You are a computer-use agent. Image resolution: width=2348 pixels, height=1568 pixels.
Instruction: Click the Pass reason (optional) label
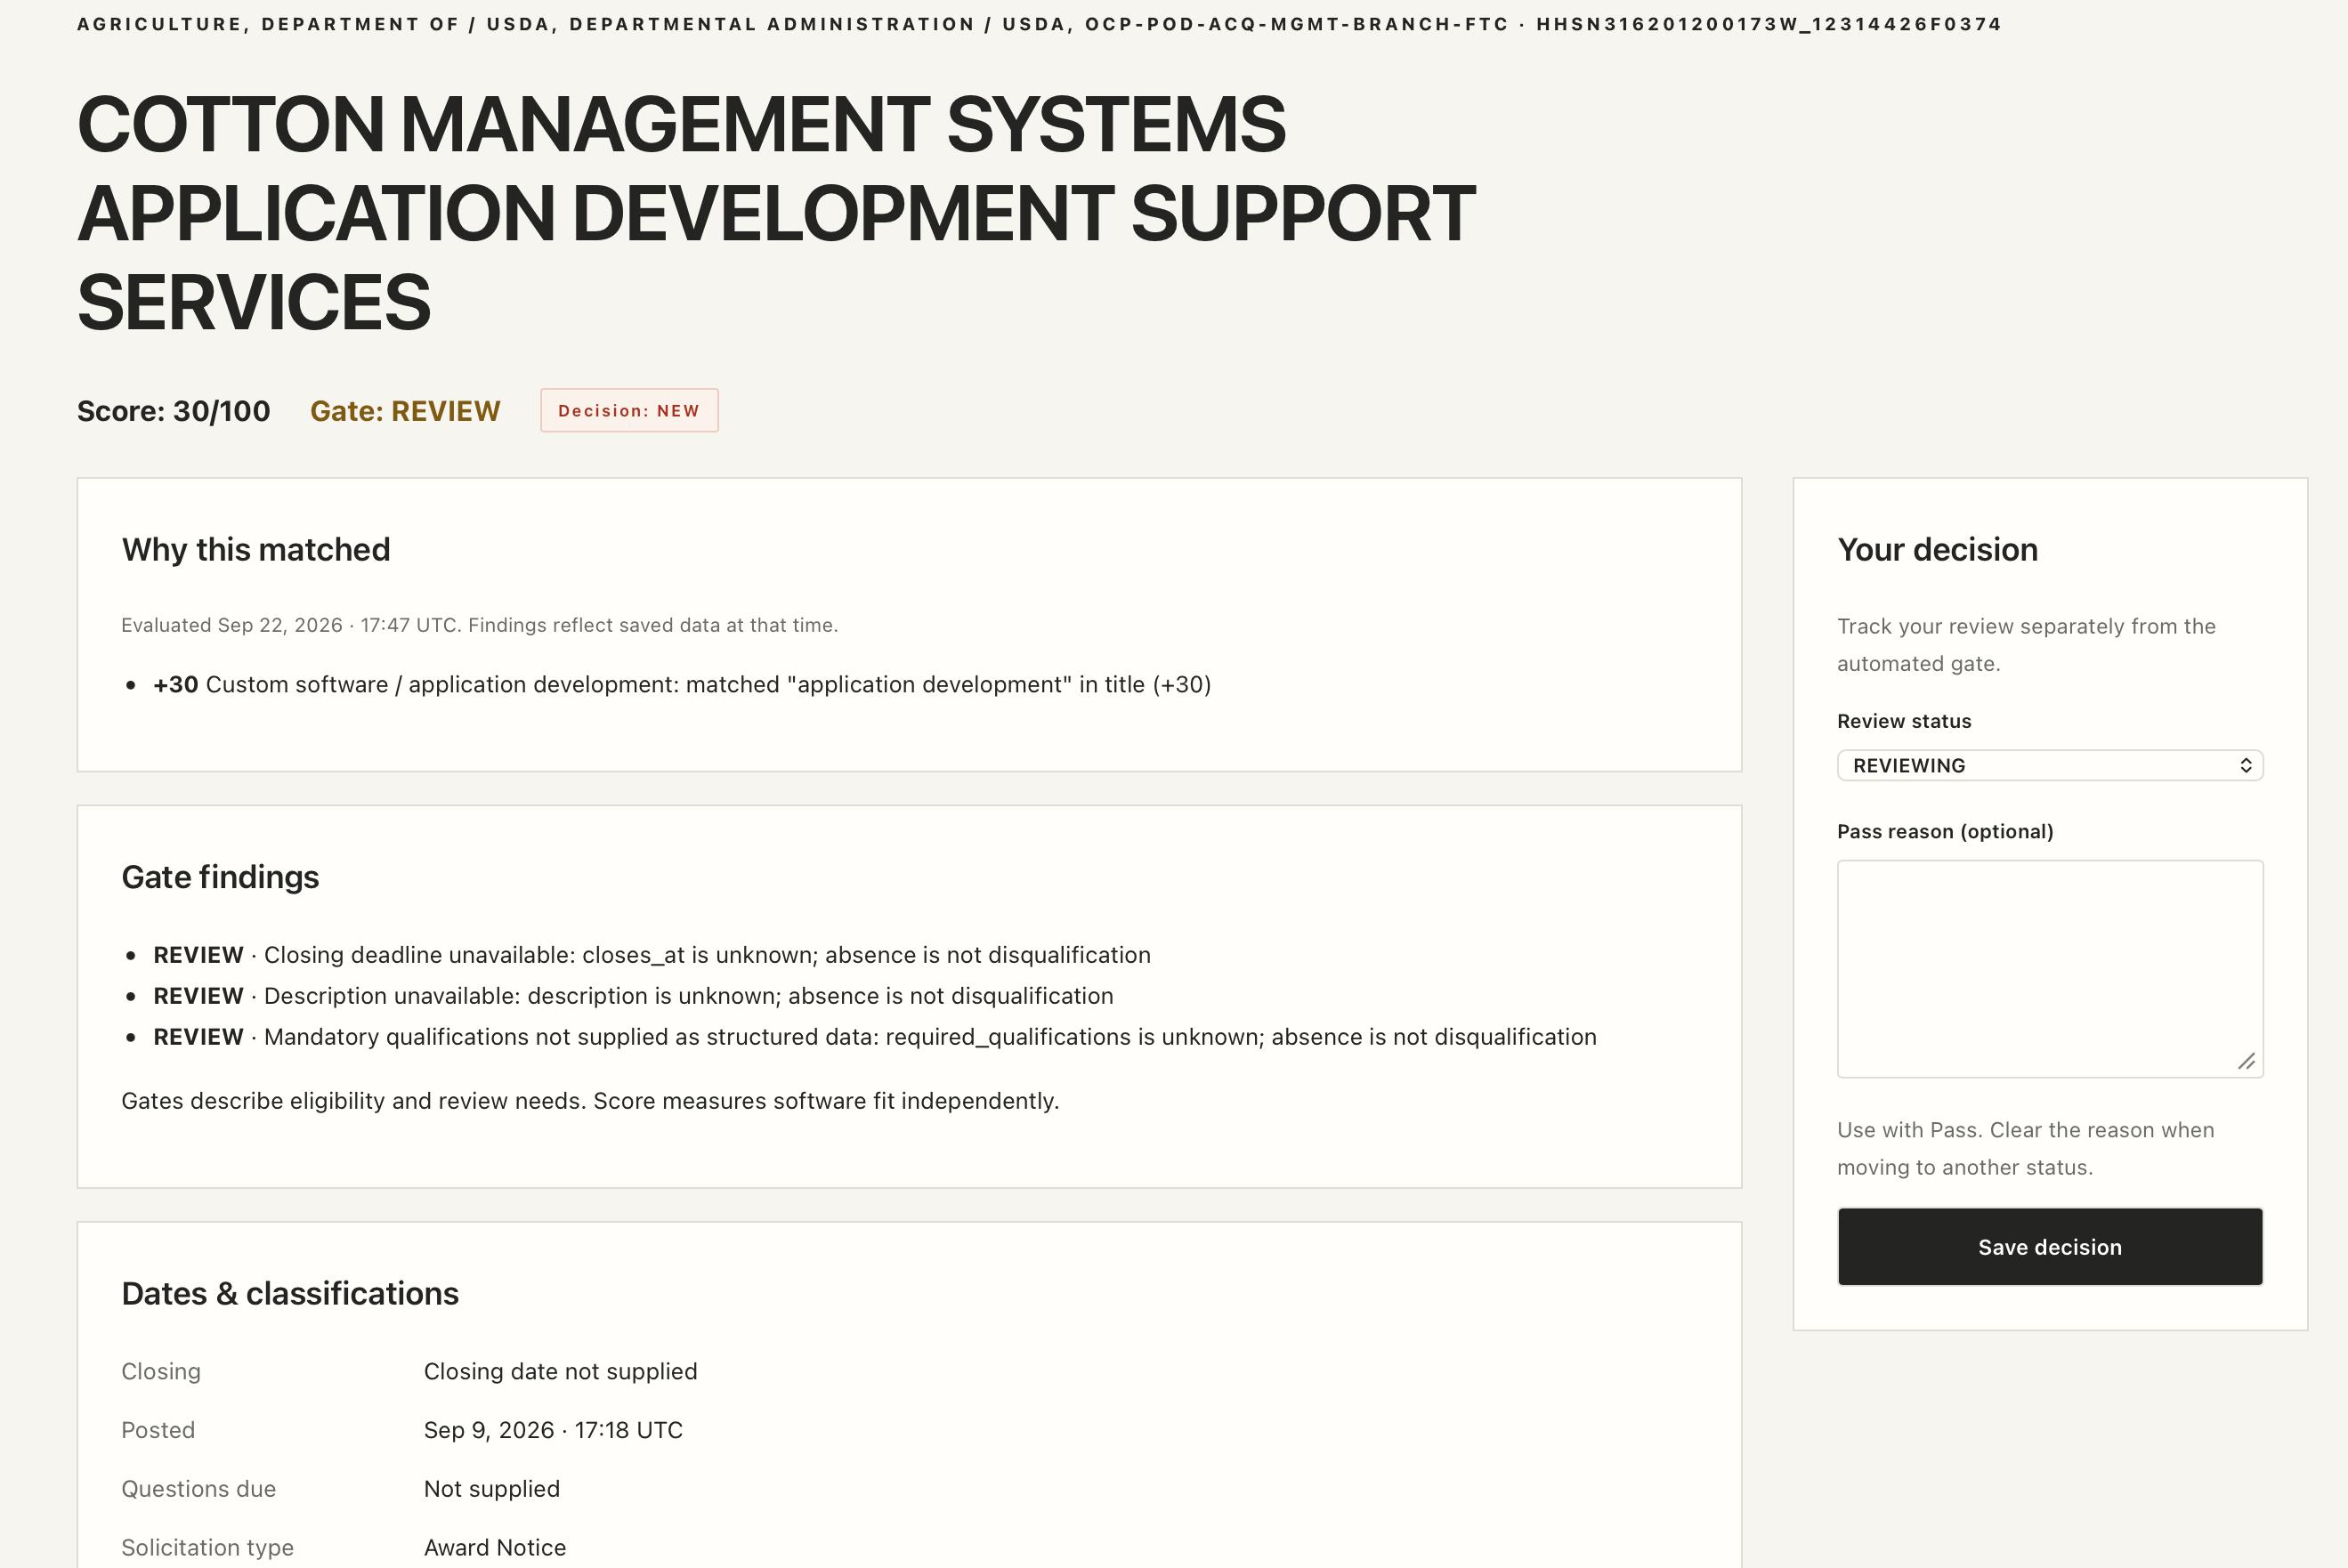point(1945,831)
